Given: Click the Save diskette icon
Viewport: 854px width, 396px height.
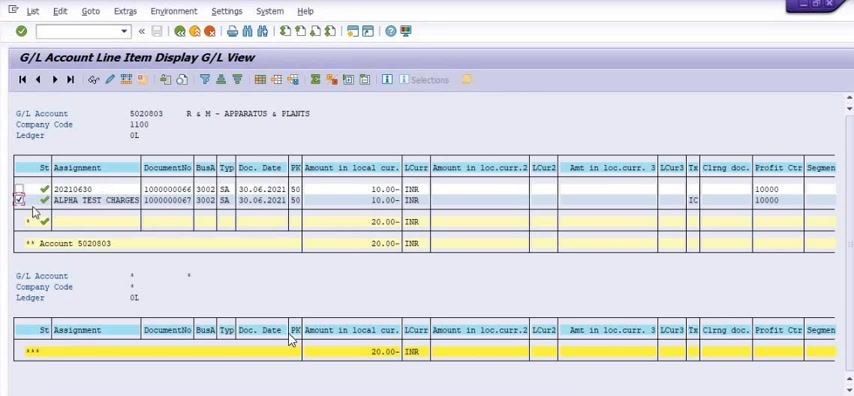Looking at the screenshot, I should [x=157, y=32].
